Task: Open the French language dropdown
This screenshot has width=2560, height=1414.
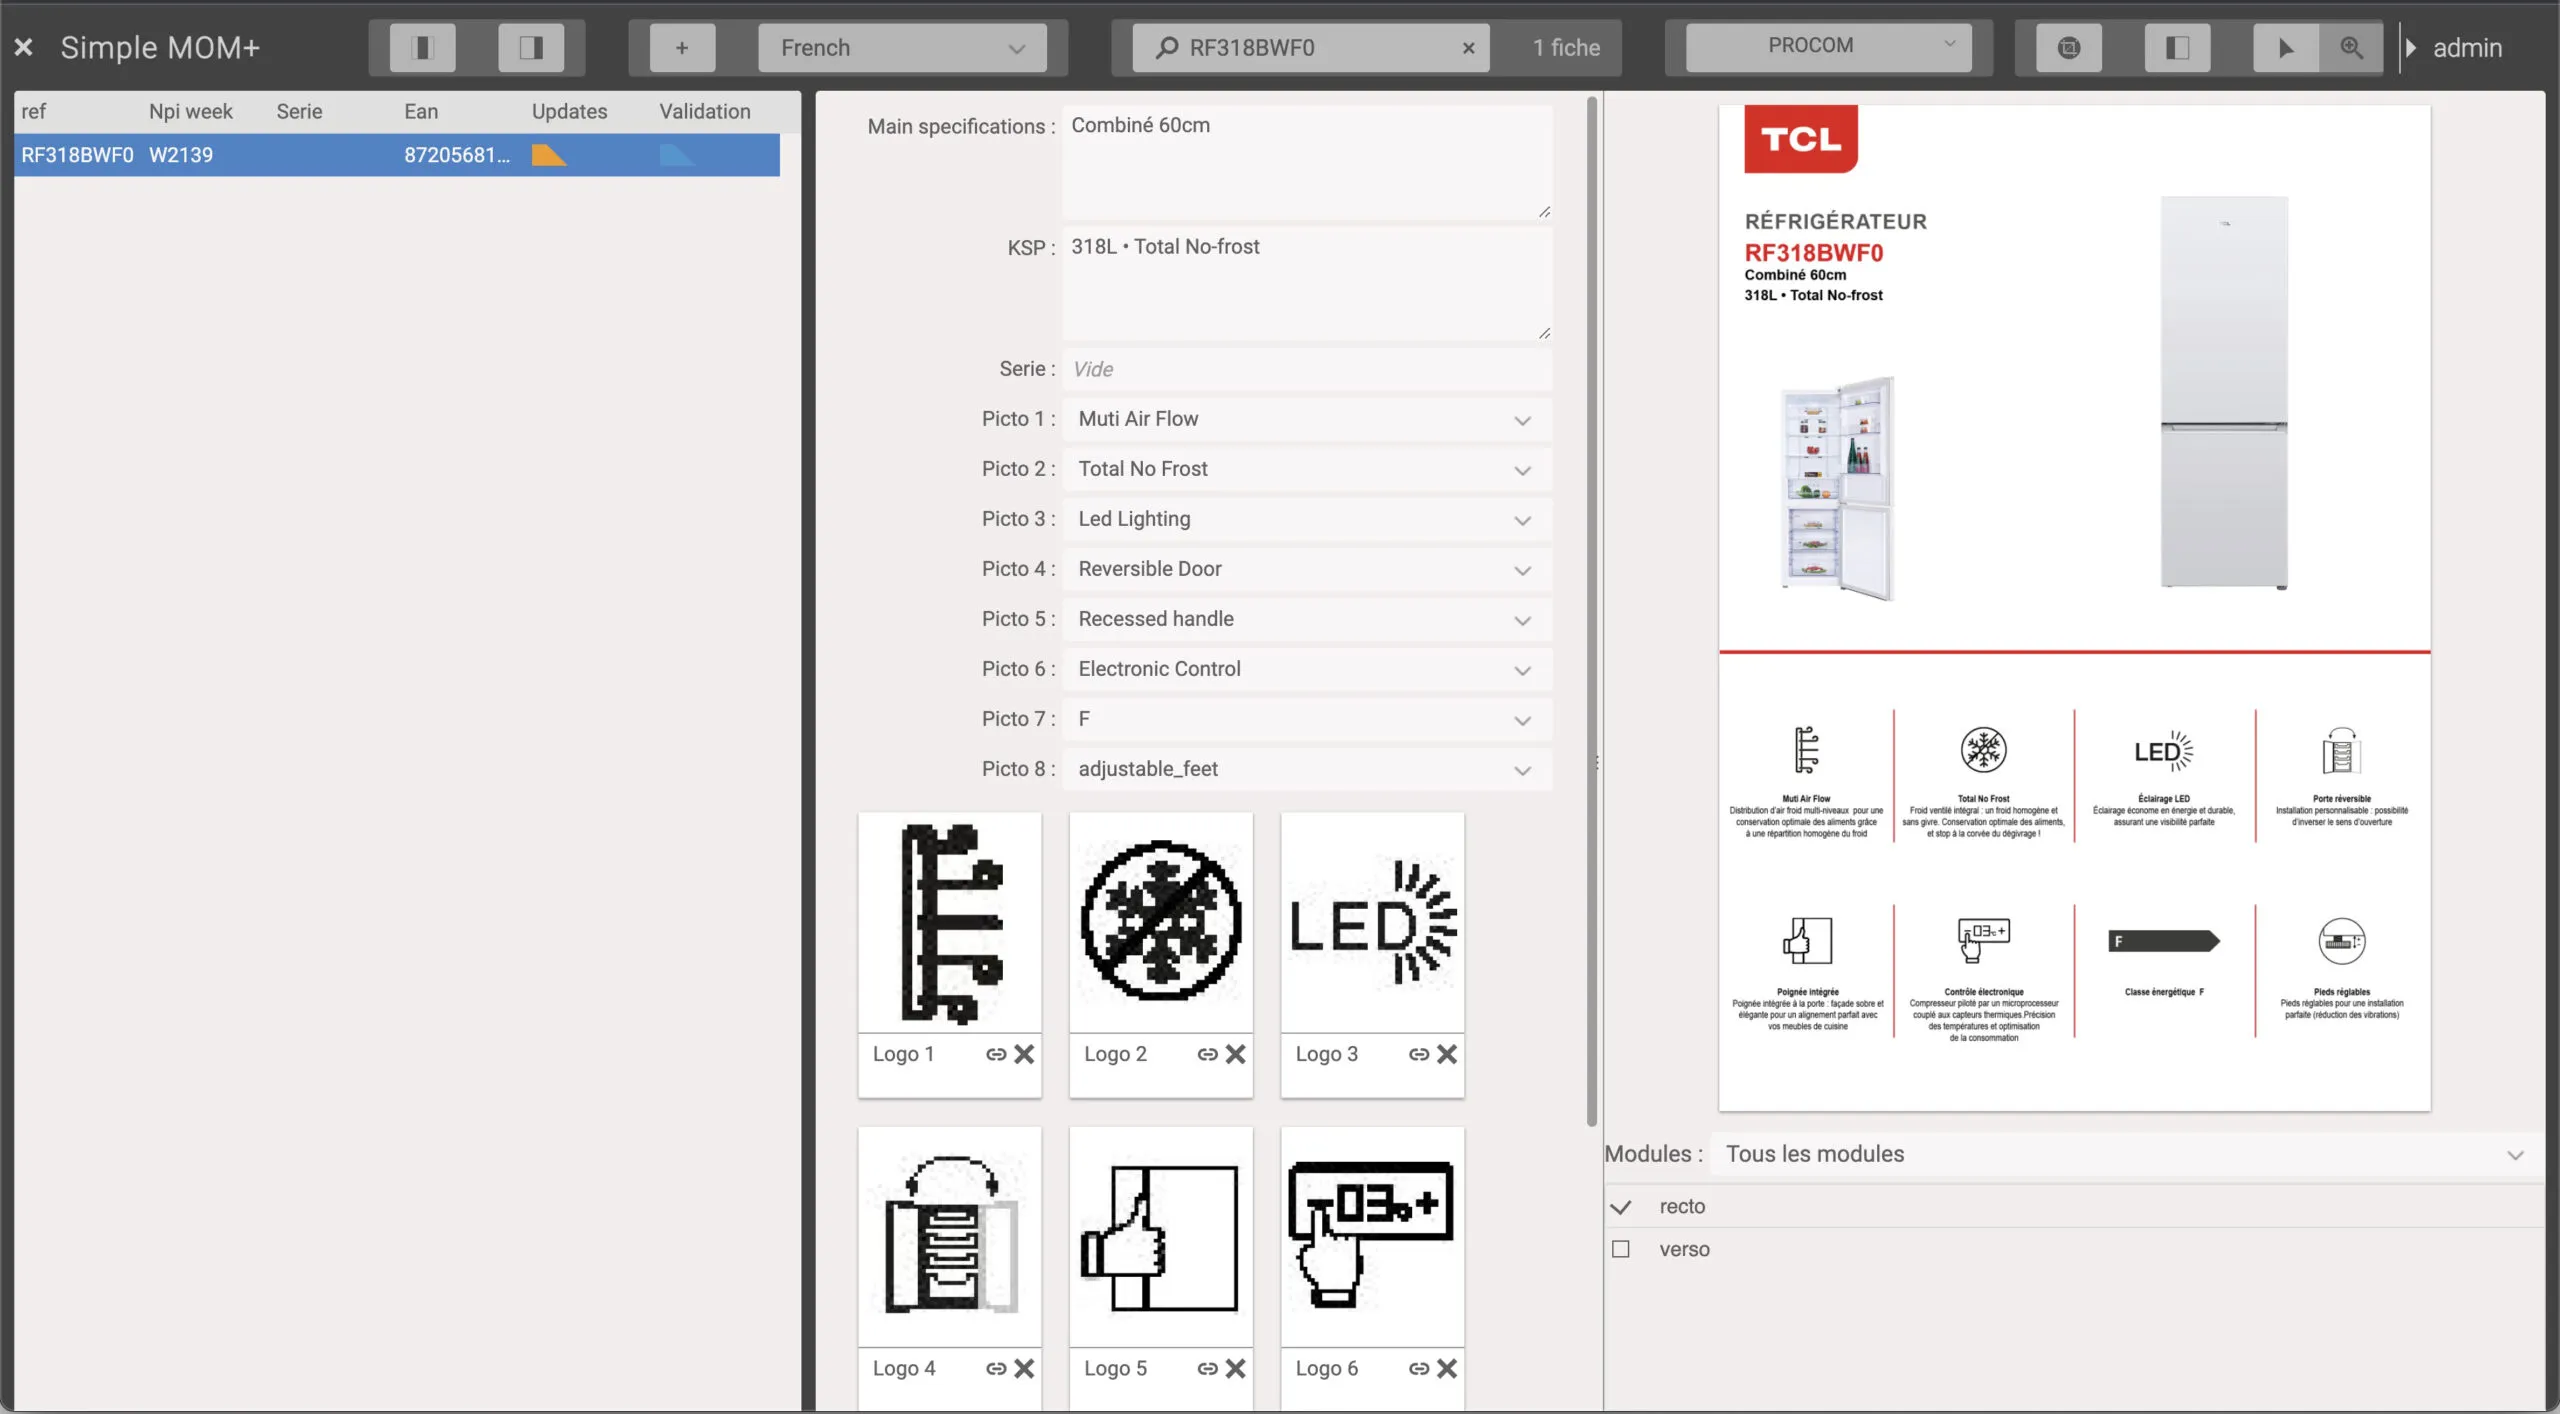Action: 902,47
